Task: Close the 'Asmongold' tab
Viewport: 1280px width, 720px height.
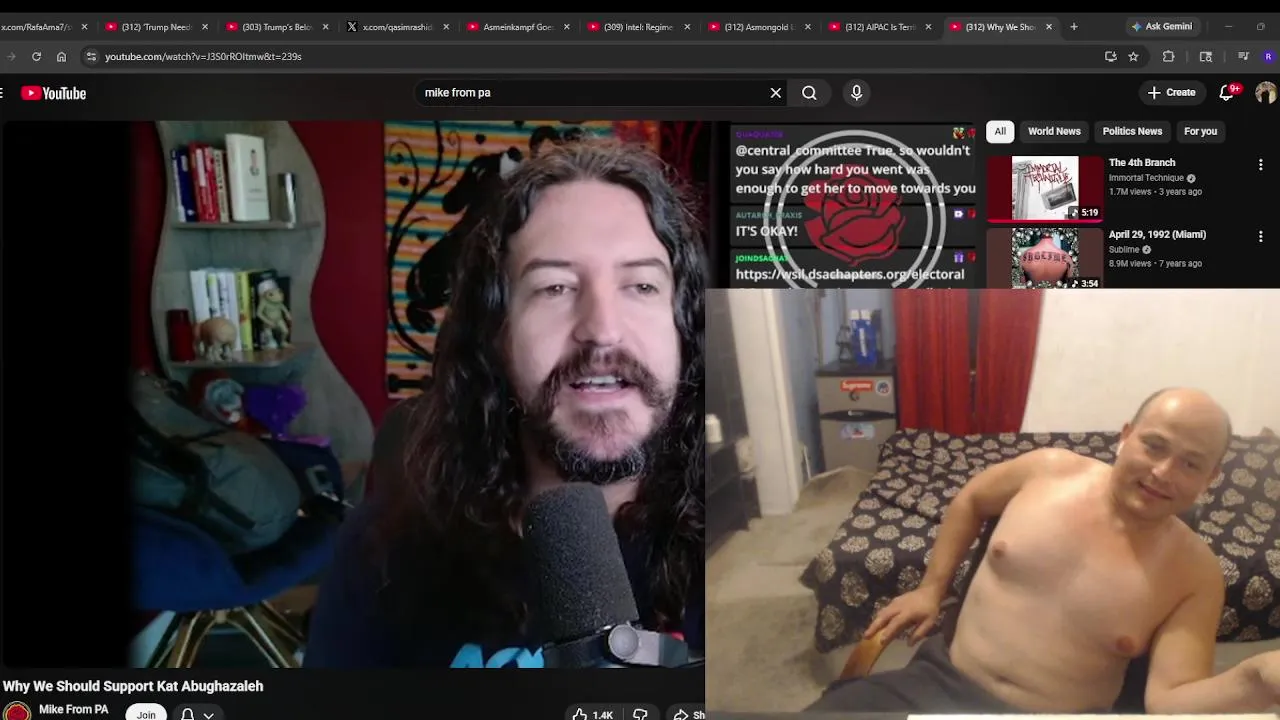Action: [x=808, y=27]
